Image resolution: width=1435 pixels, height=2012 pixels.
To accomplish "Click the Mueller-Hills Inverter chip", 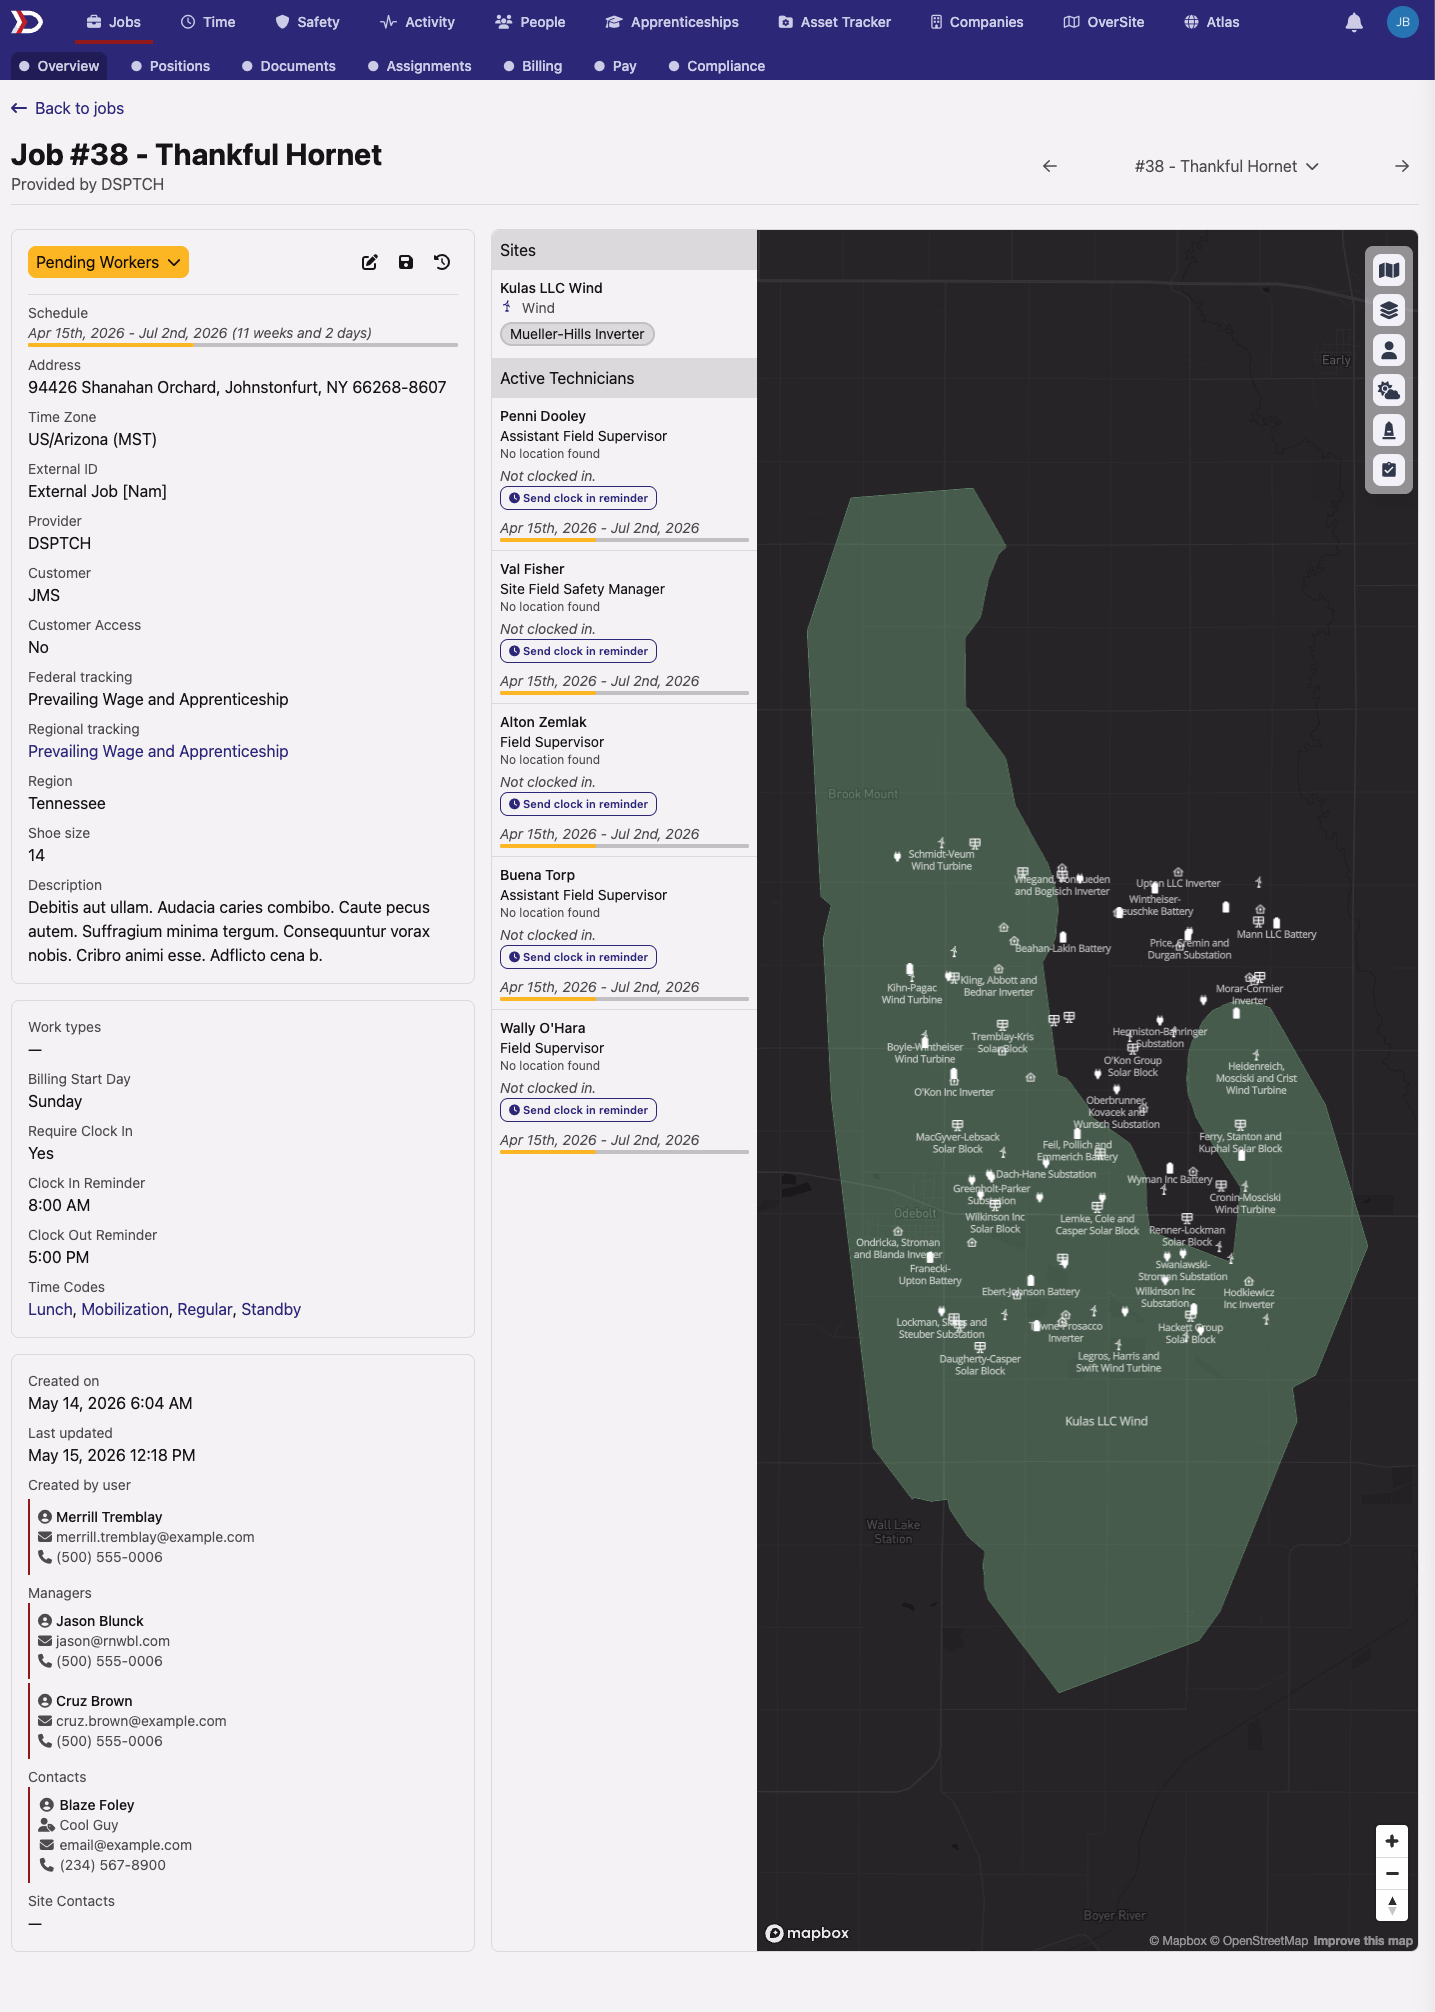I will (x=577, y=334).
